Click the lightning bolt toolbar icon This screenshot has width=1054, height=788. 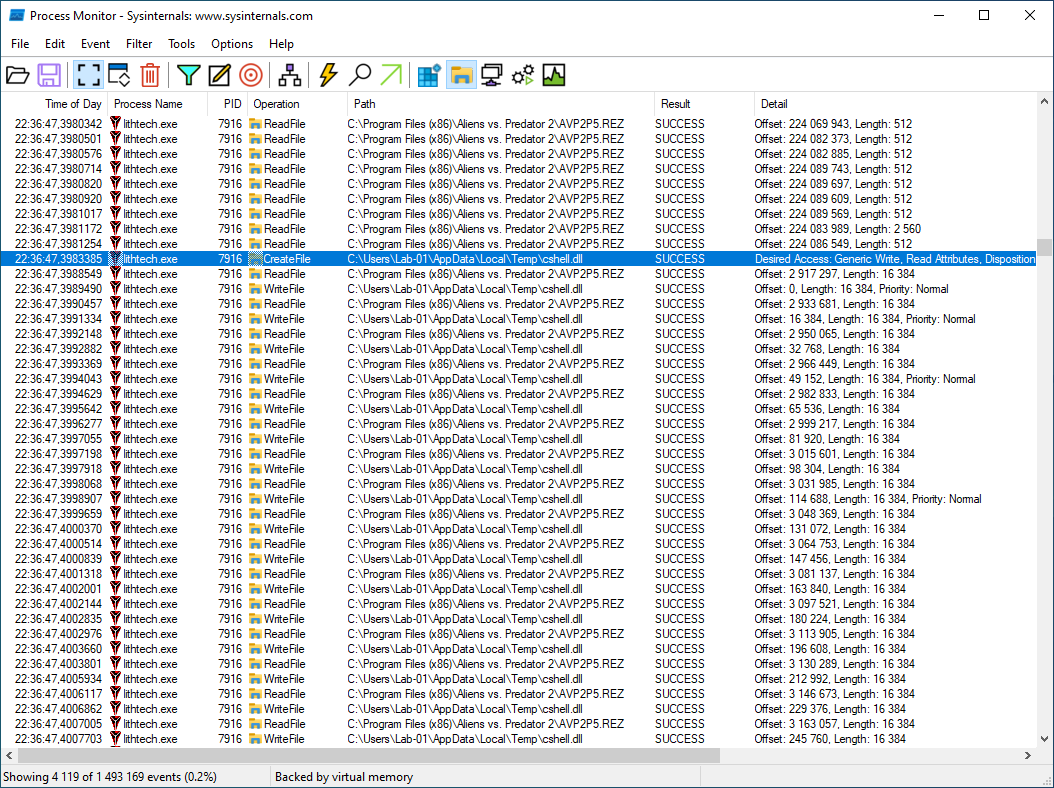[328, 75]
